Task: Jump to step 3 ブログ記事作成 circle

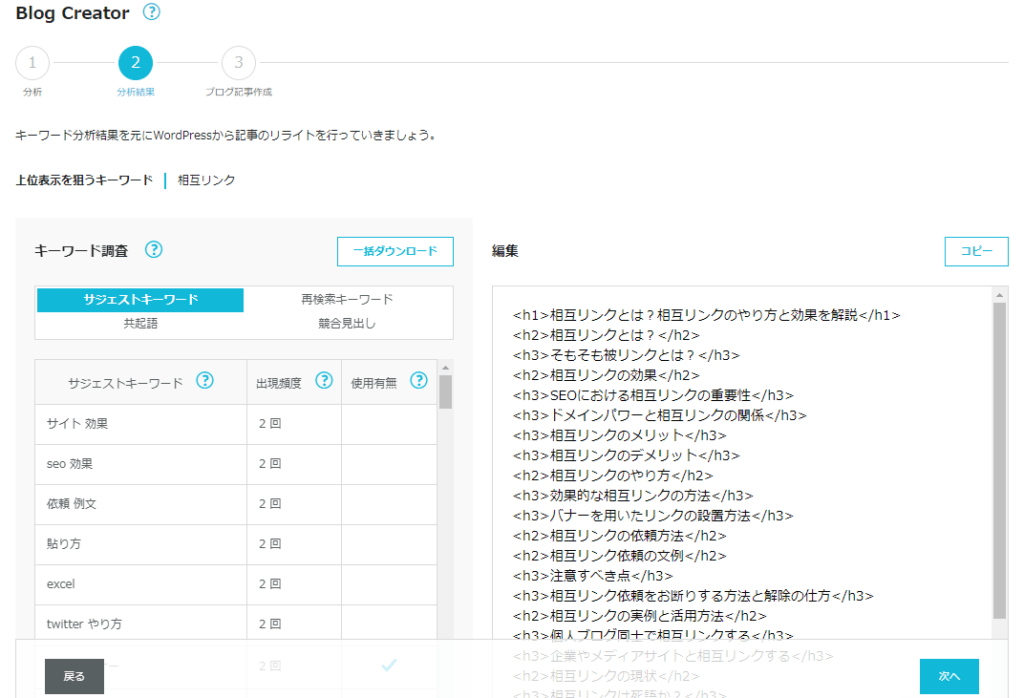Action: tap(238, 64)
